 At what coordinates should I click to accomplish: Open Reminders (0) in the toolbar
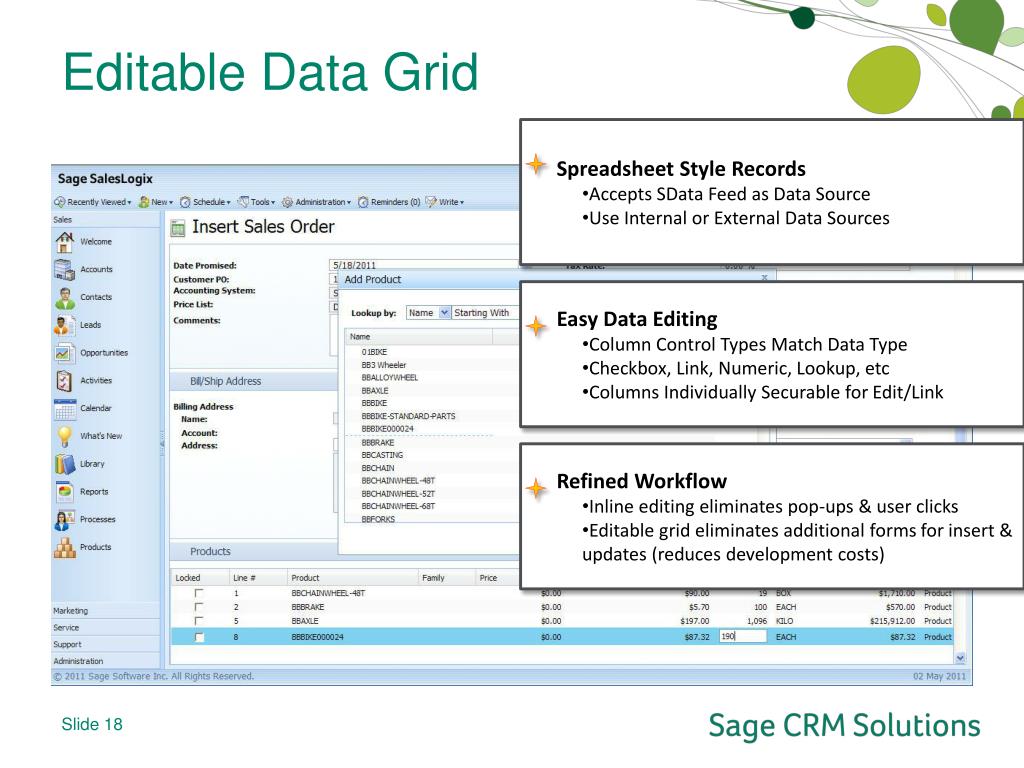tap(389, 202)
